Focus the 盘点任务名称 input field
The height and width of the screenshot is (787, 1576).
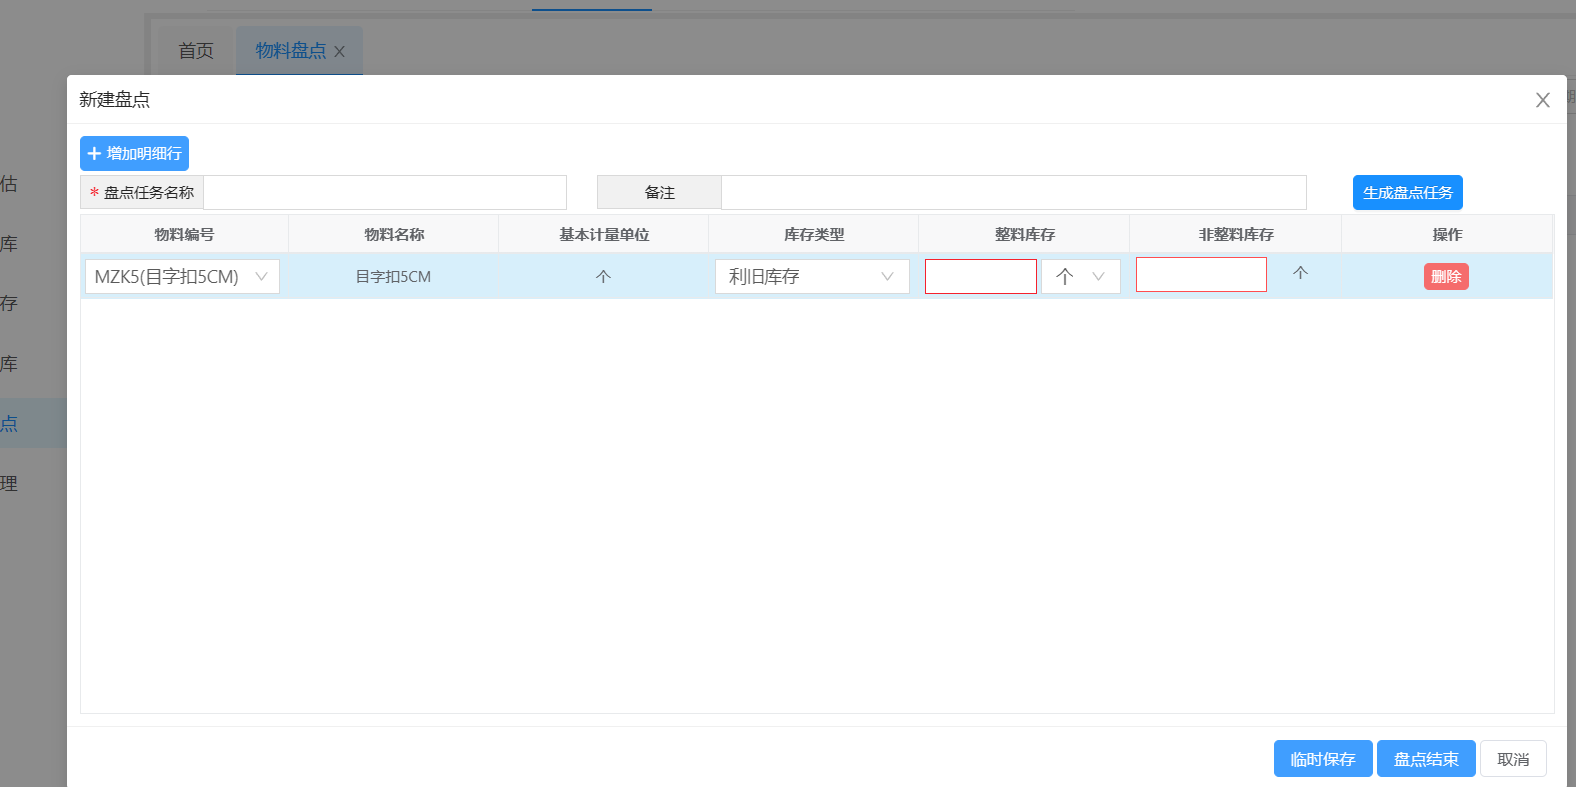coord(385,193)
